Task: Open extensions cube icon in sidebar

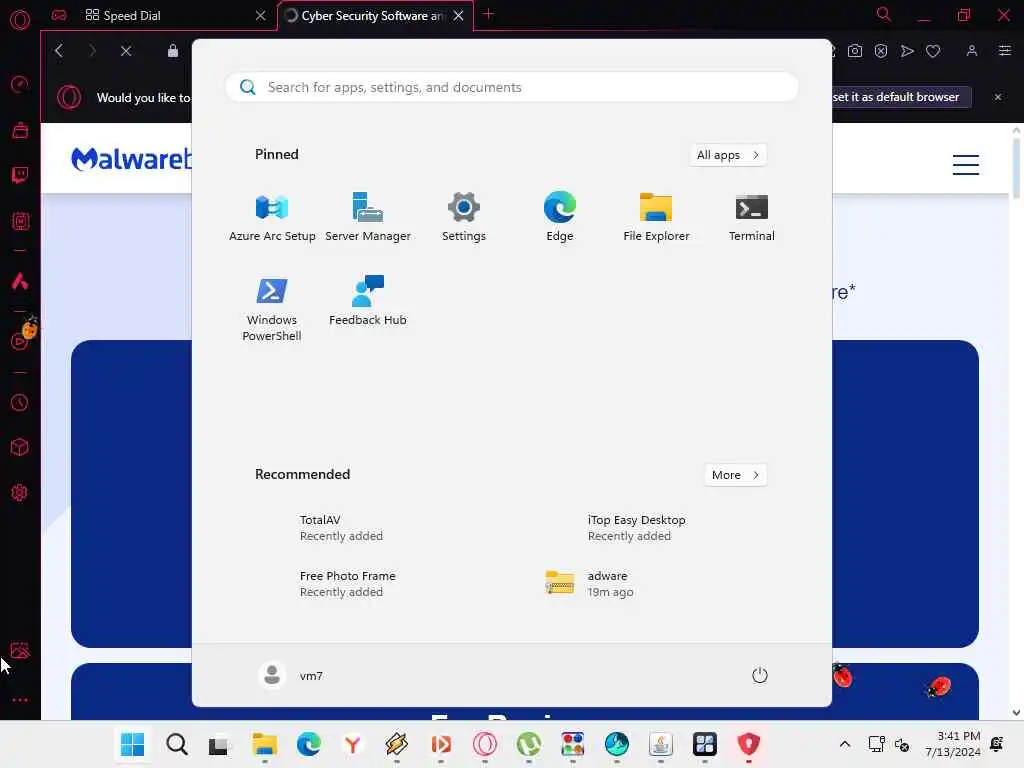Action: coord(20,447)
